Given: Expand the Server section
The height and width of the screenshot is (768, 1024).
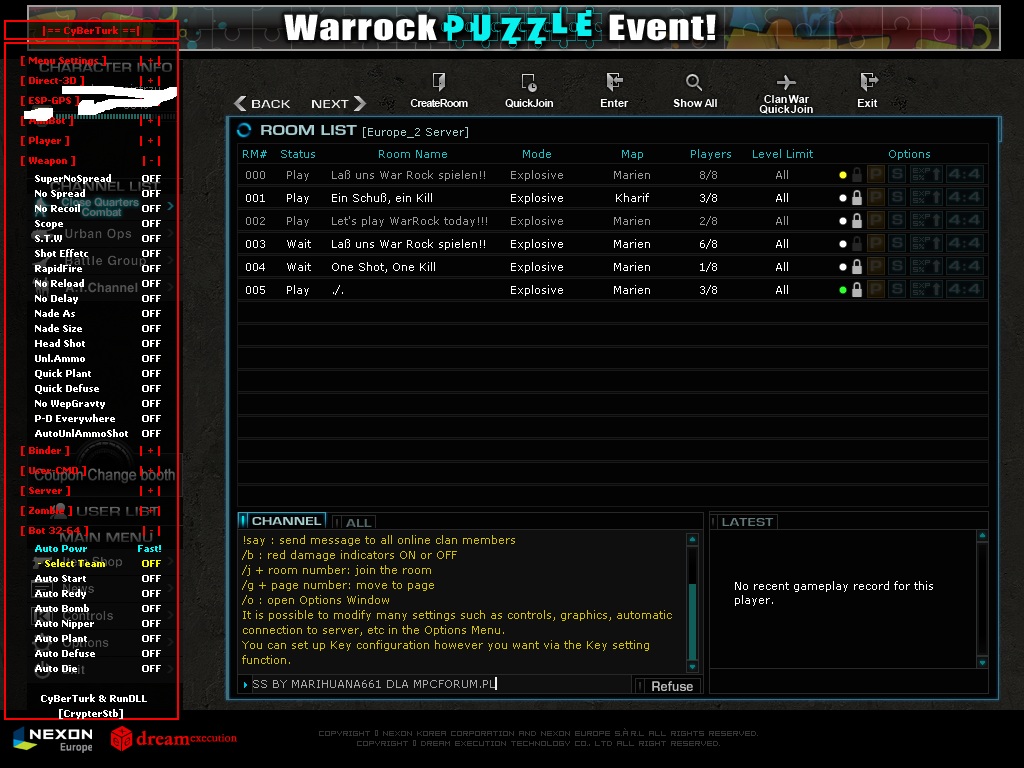Looking at the screenshot, I should coord(150,491).
